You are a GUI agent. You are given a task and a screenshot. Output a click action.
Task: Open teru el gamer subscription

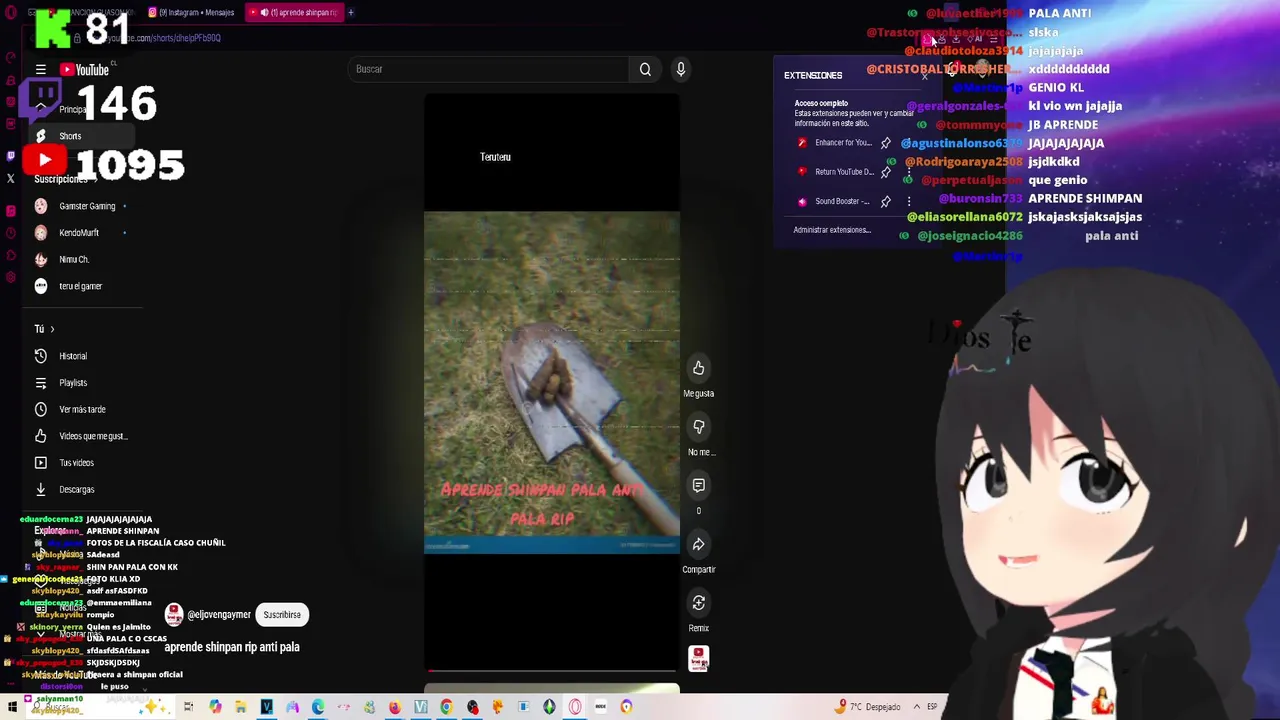pos(80,286)
